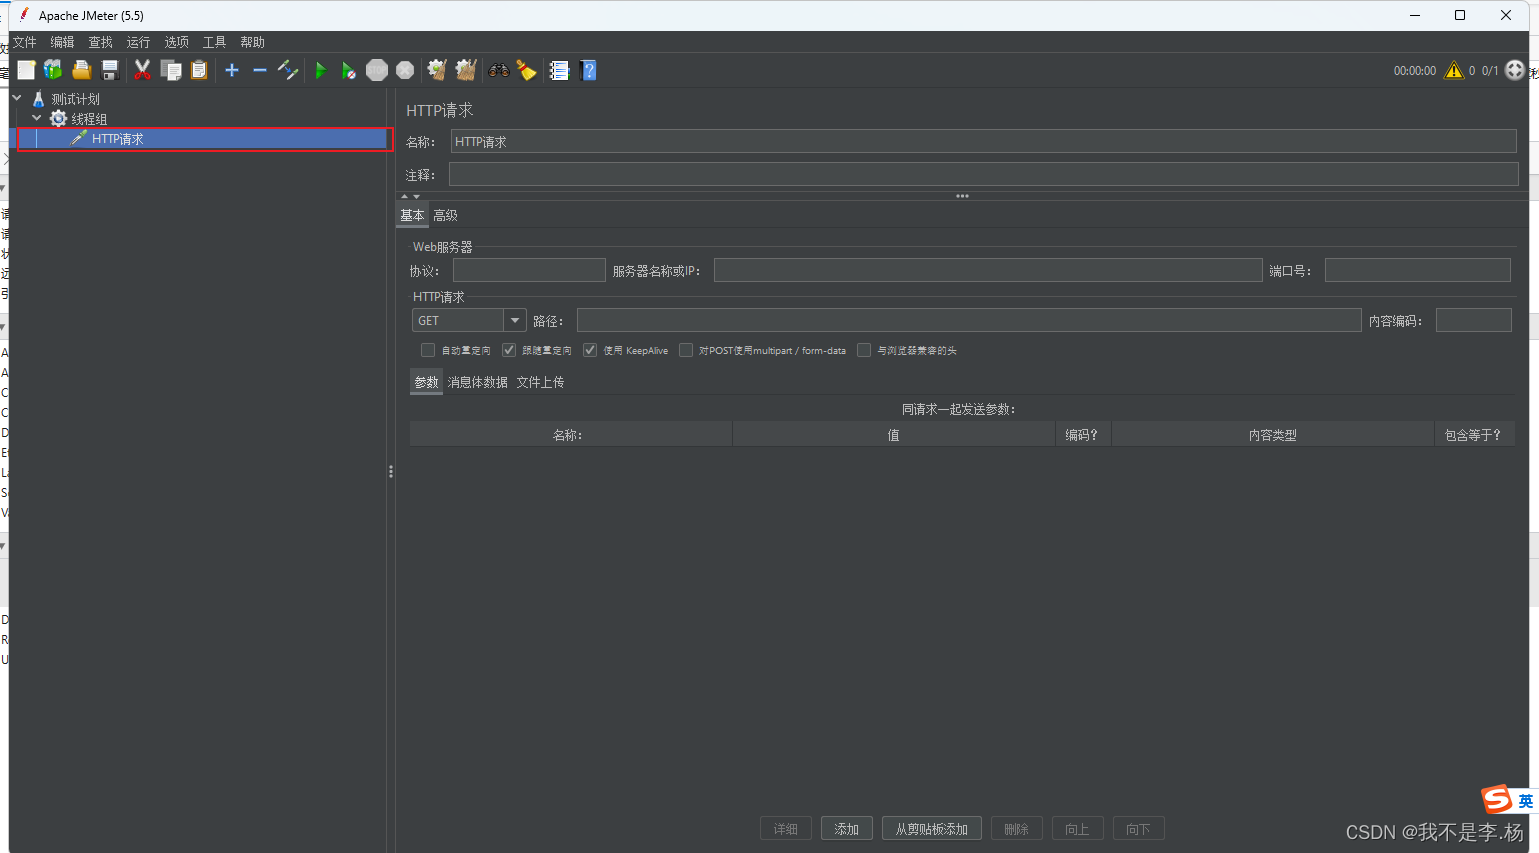This screenshot has height=853, width=1539.
Task: Enable 对POST使用multipart / form-data checkbox
Action: pos(686,350)
